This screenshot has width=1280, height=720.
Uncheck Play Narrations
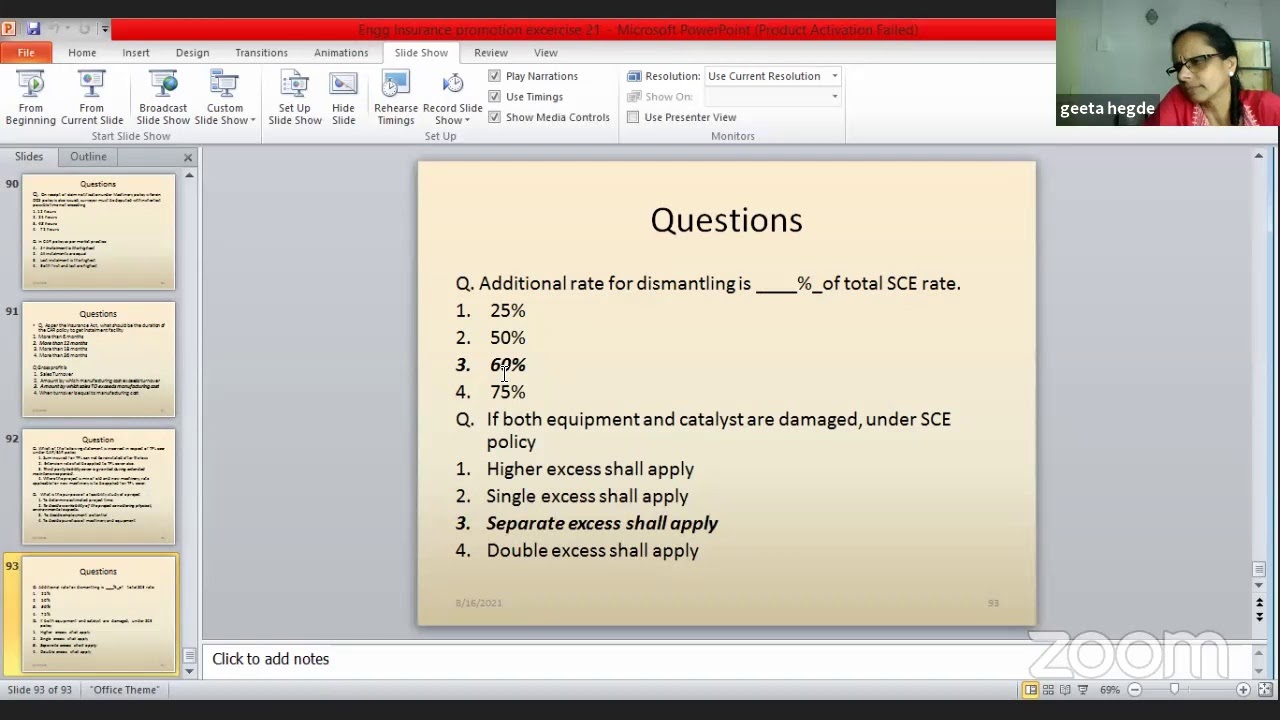494,76
